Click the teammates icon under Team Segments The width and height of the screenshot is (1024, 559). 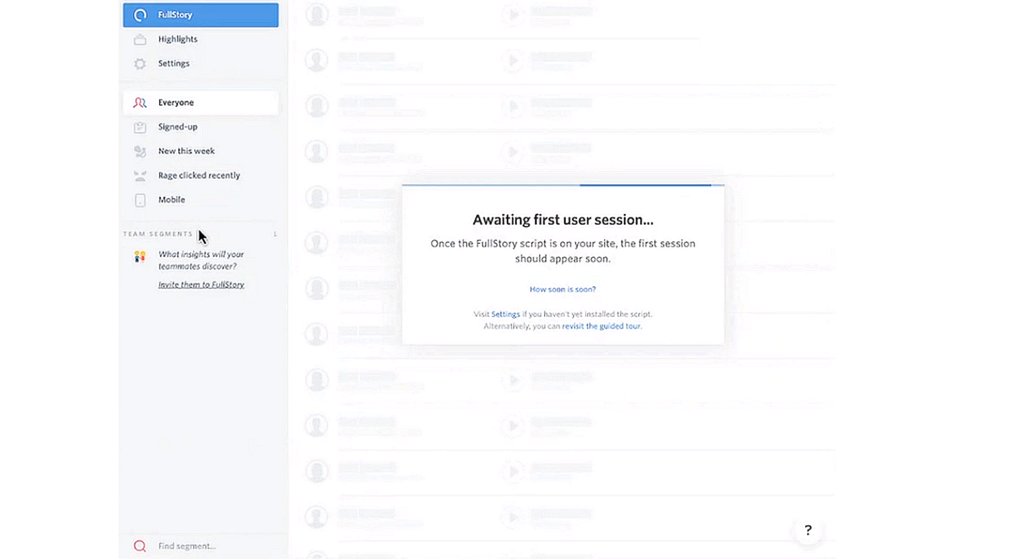click(140, 257)
